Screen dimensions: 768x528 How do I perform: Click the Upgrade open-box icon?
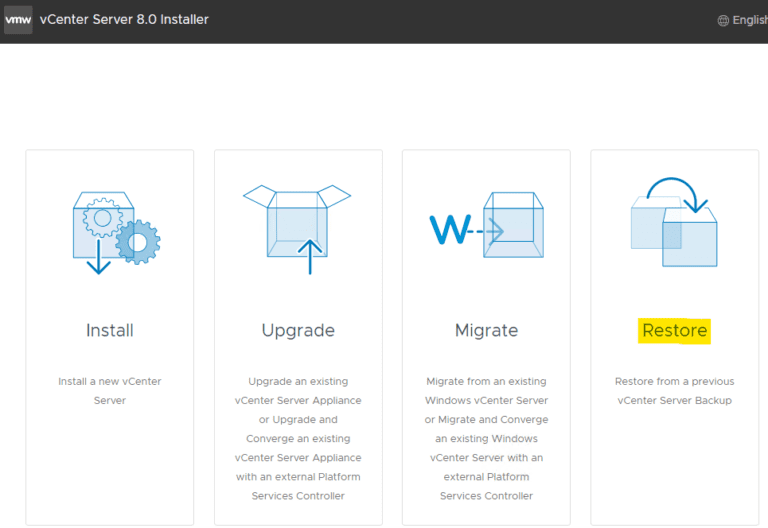[297, 229]
